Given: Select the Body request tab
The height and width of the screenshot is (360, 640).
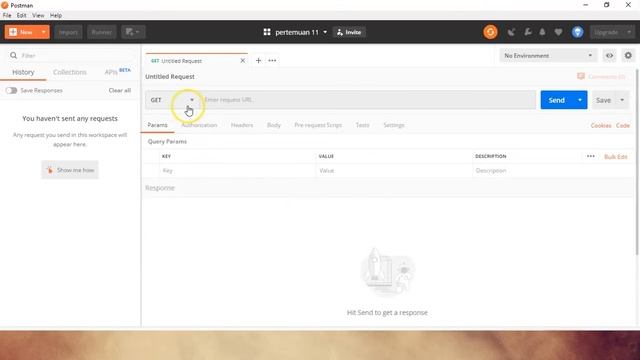Looking at the screenshot, I should click(x=274, y=125).
